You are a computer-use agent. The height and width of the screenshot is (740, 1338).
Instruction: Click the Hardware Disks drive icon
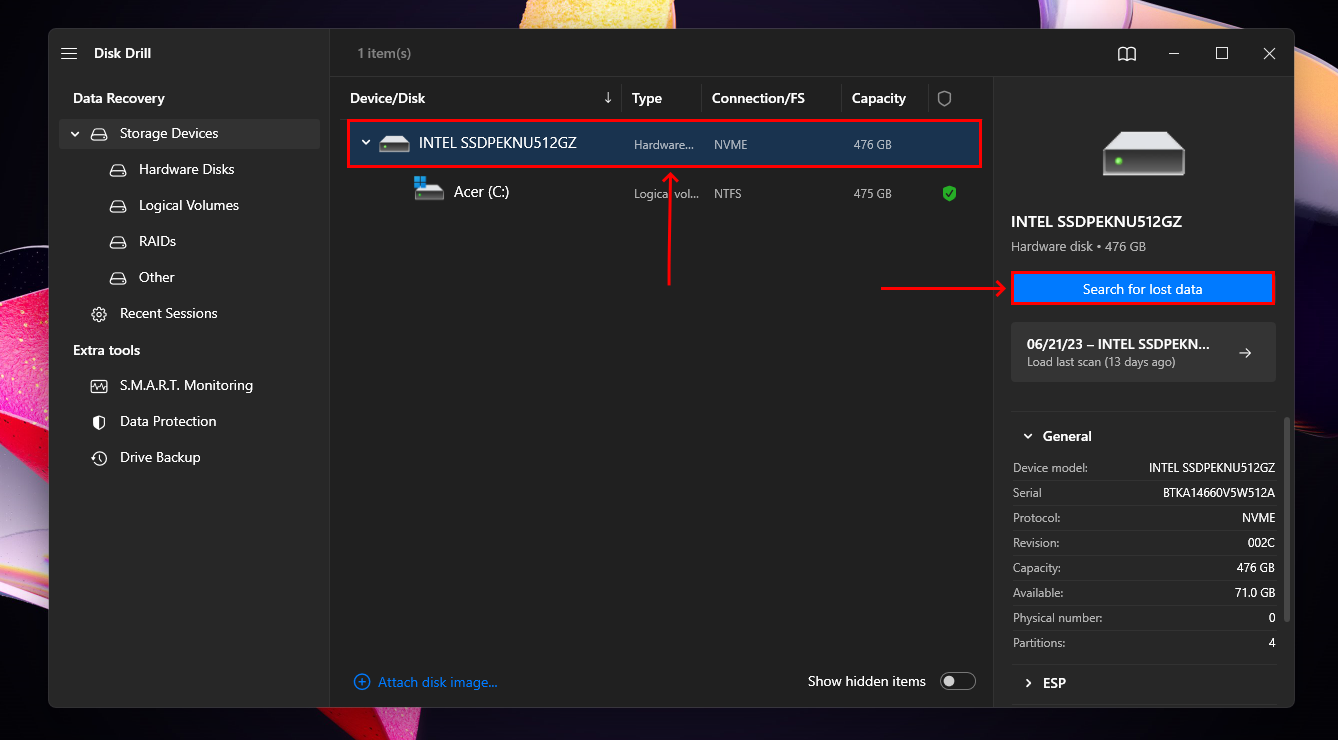tap(119, 170)
